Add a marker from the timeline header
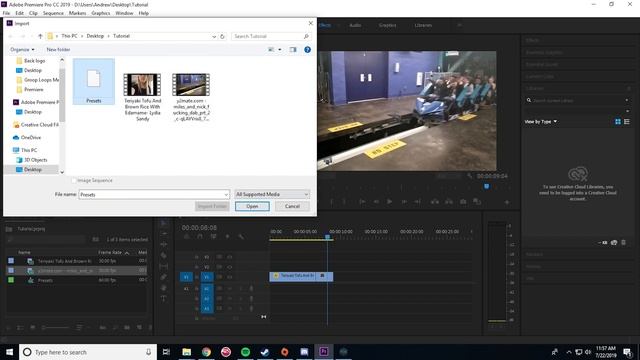 coord(227,236)
